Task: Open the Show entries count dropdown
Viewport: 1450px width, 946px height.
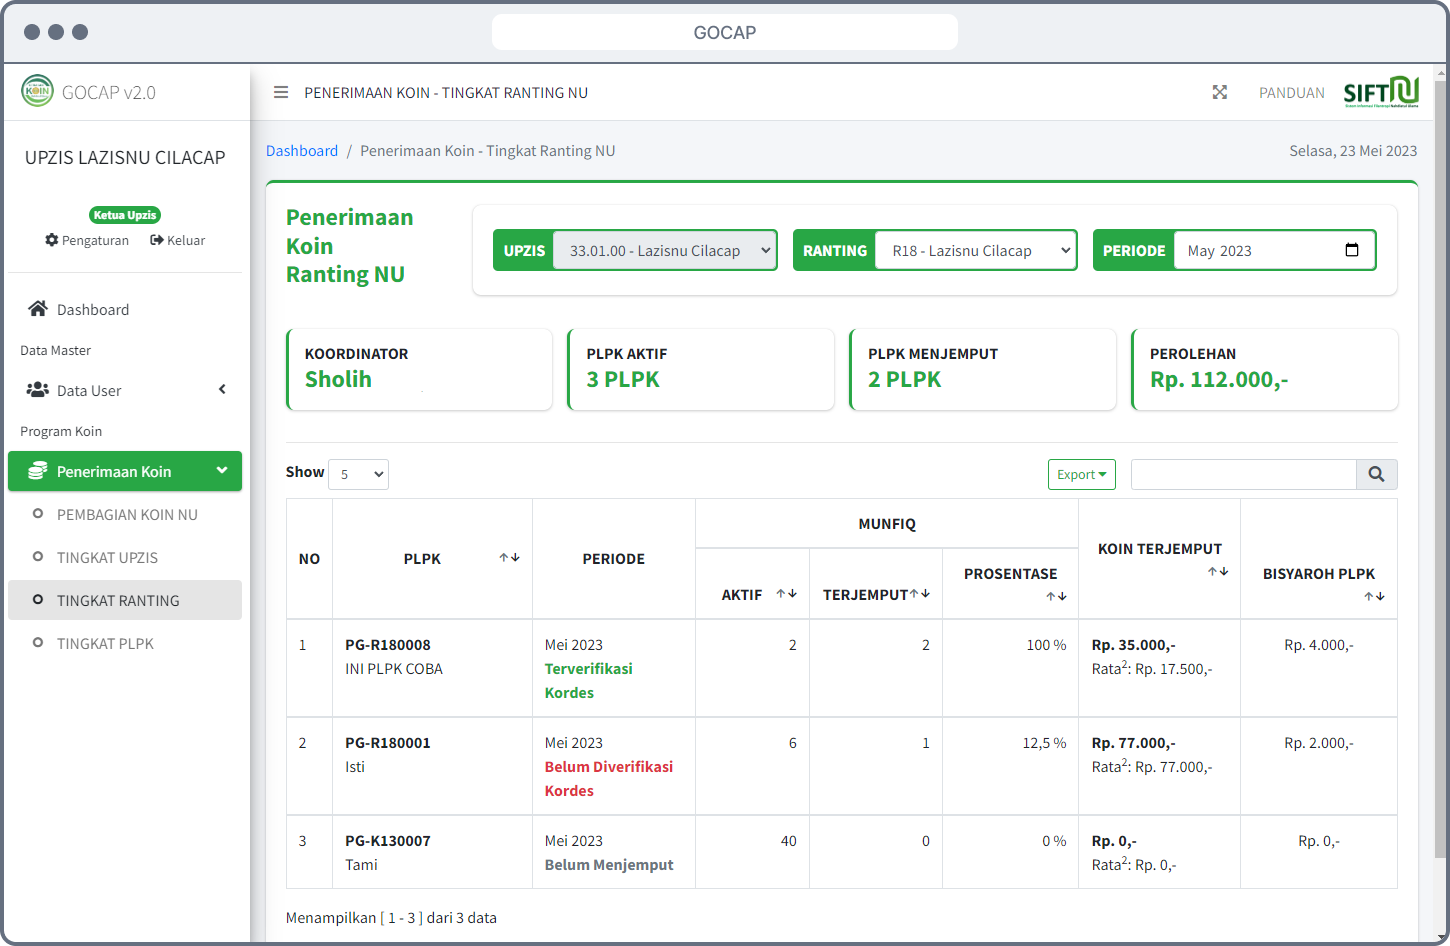Action: point(358,474)
